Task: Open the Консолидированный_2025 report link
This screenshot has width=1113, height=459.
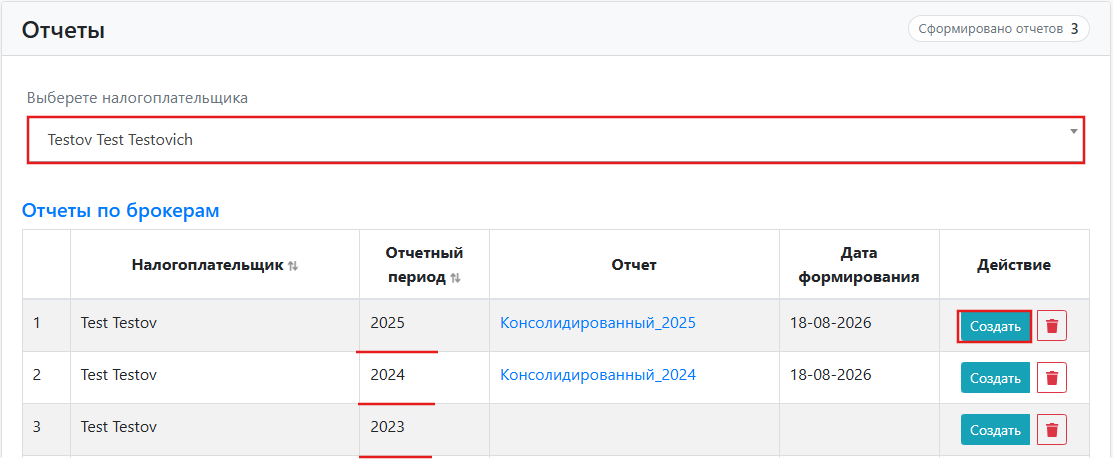Action: pos(598,323)
